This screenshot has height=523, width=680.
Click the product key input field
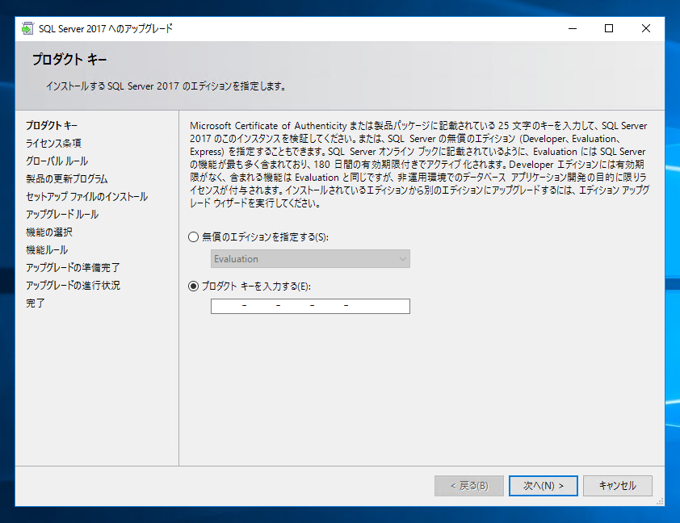310,306
